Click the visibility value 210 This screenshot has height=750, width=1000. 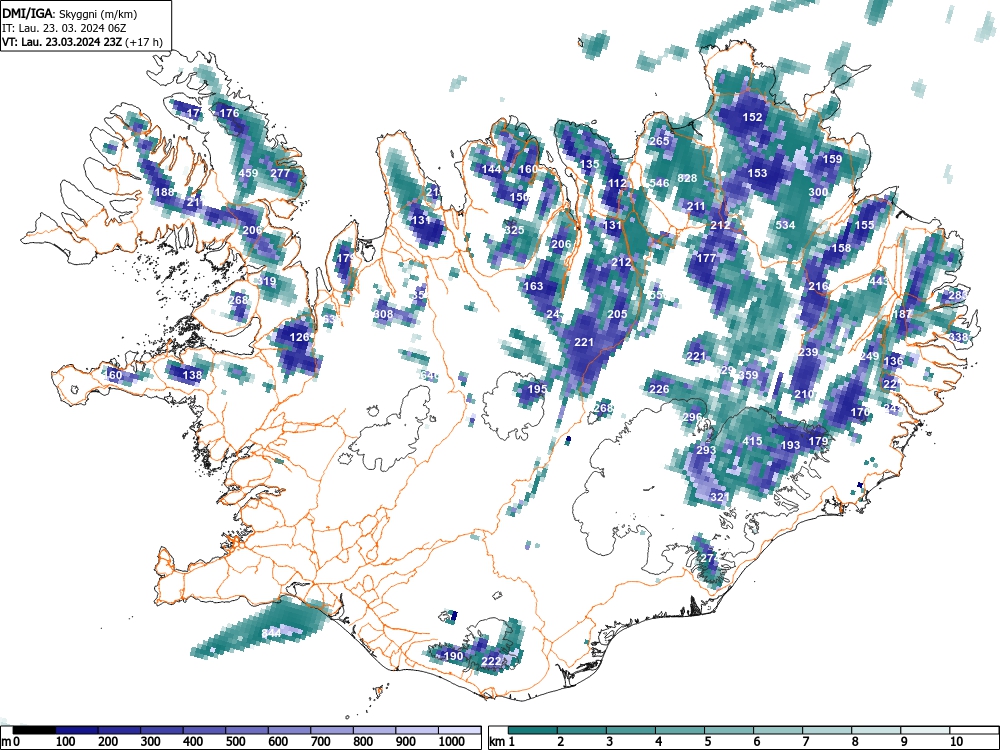tap(804, 393)
